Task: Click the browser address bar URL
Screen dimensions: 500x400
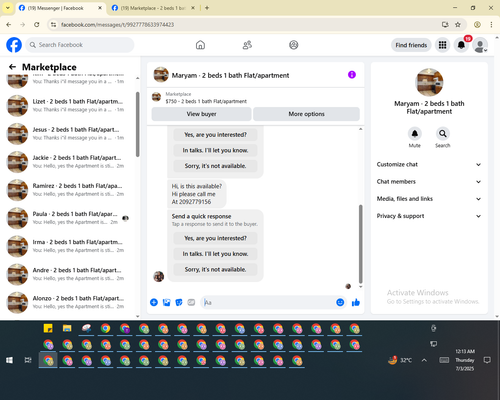Action: click(x=117, y=25)
